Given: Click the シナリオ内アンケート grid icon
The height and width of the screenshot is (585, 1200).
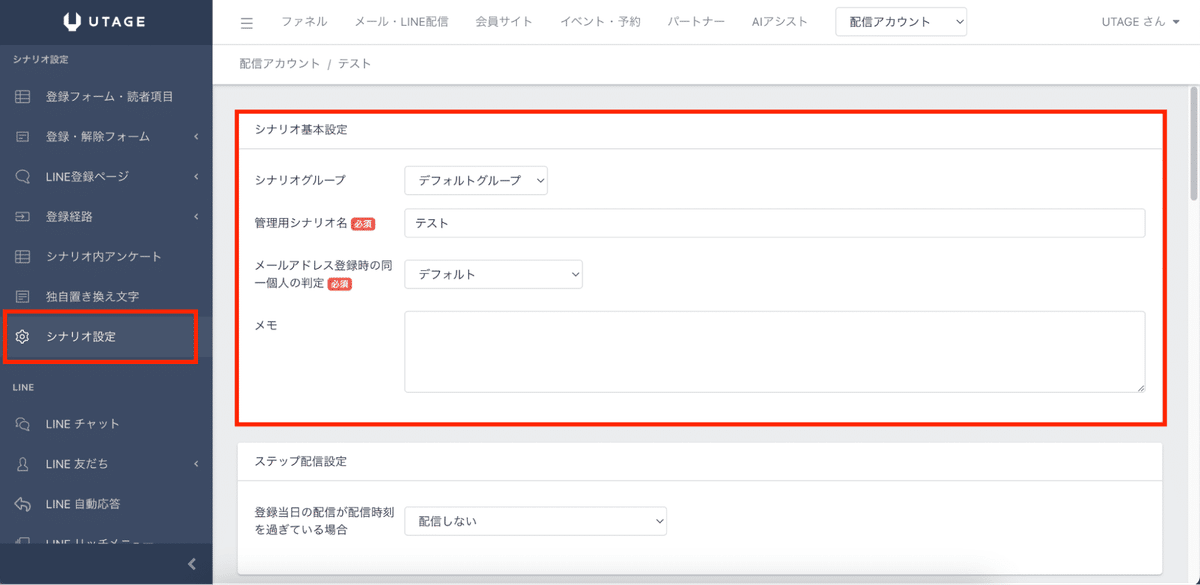Looking at the screenshot, I should (x=22, y=257).
